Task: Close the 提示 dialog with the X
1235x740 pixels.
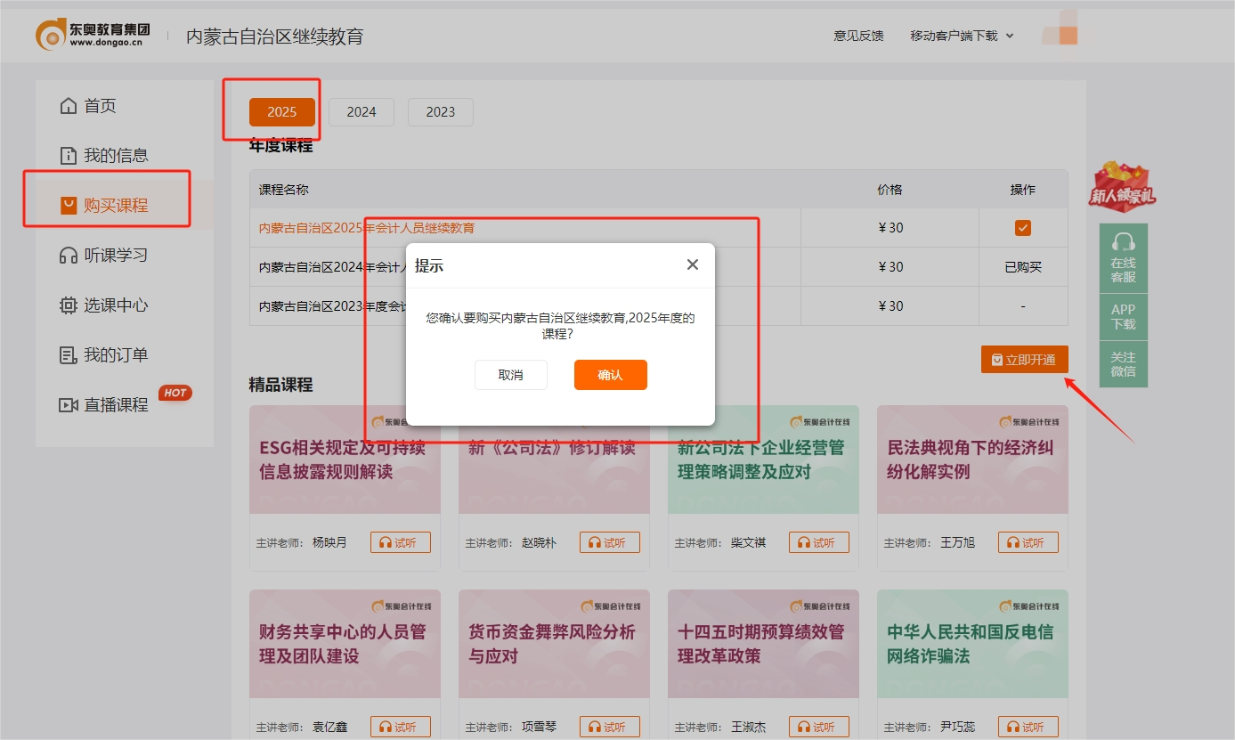Action: coord(692,264)
